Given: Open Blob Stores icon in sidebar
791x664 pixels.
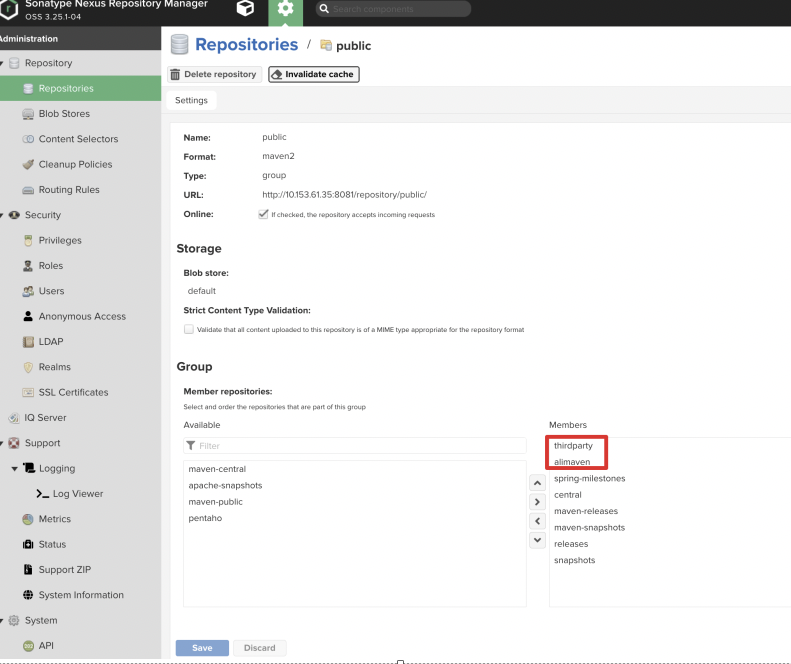Looking at the screenshot, I should pos(28,114).
